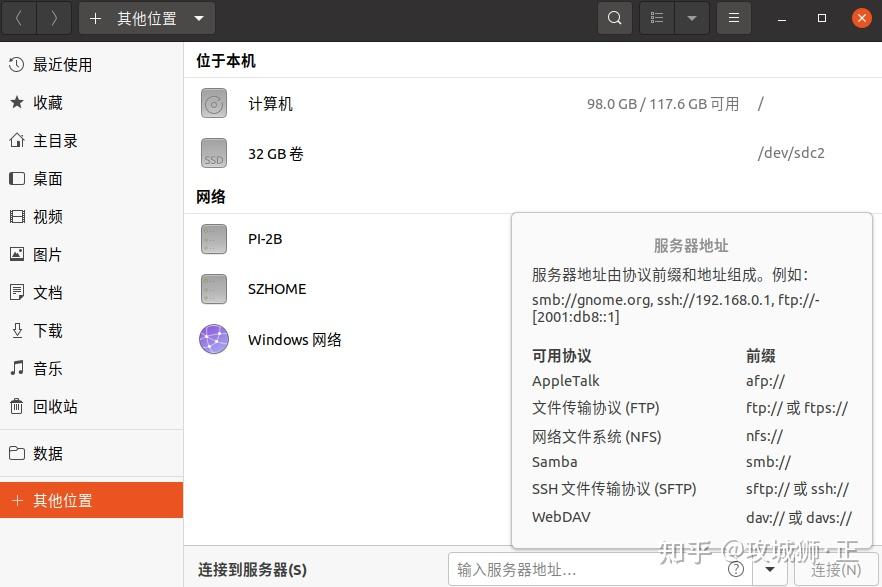Click the 连接(N) connect button
The image size is (882, 587).
(x=834, y=569)
